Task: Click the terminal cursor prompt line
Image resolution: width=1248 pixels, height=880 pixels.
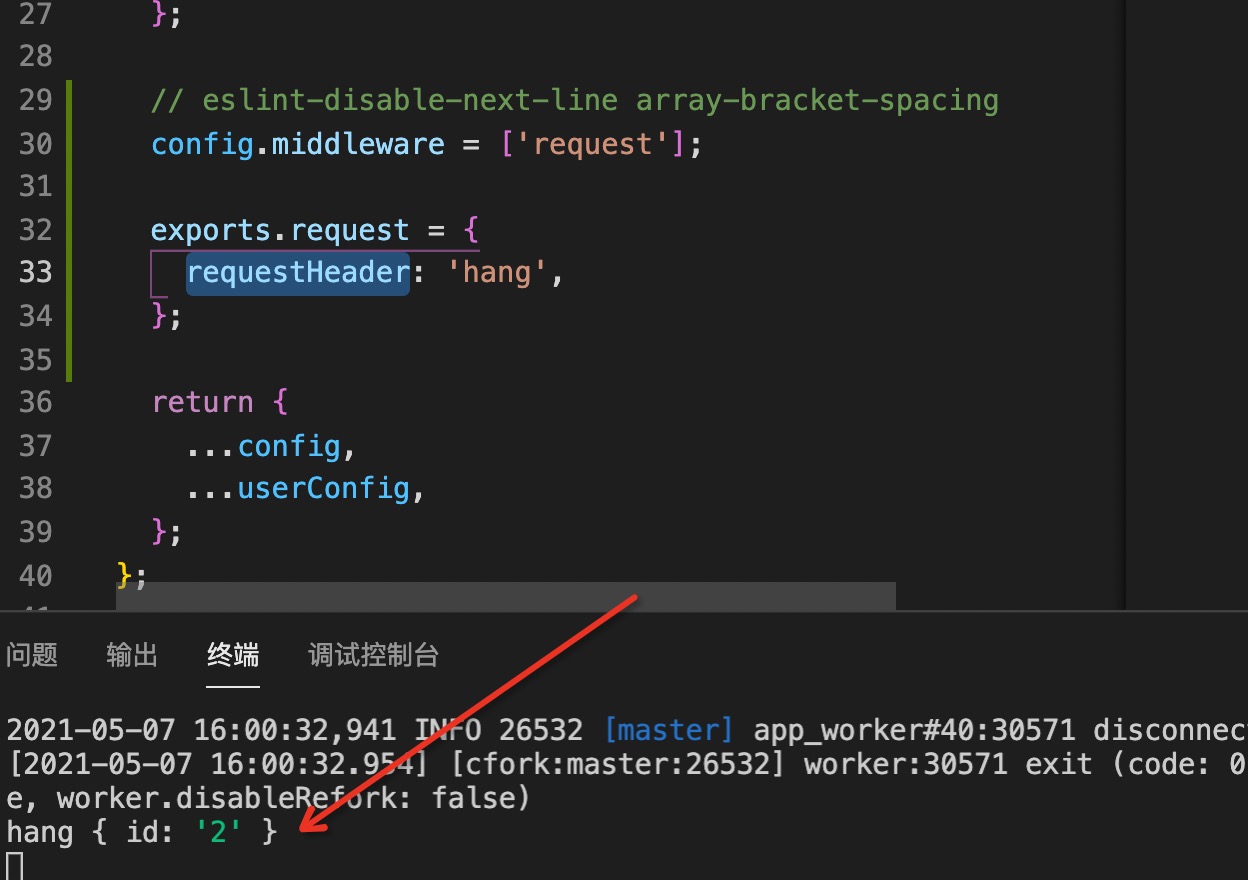Action: point(14,866)
